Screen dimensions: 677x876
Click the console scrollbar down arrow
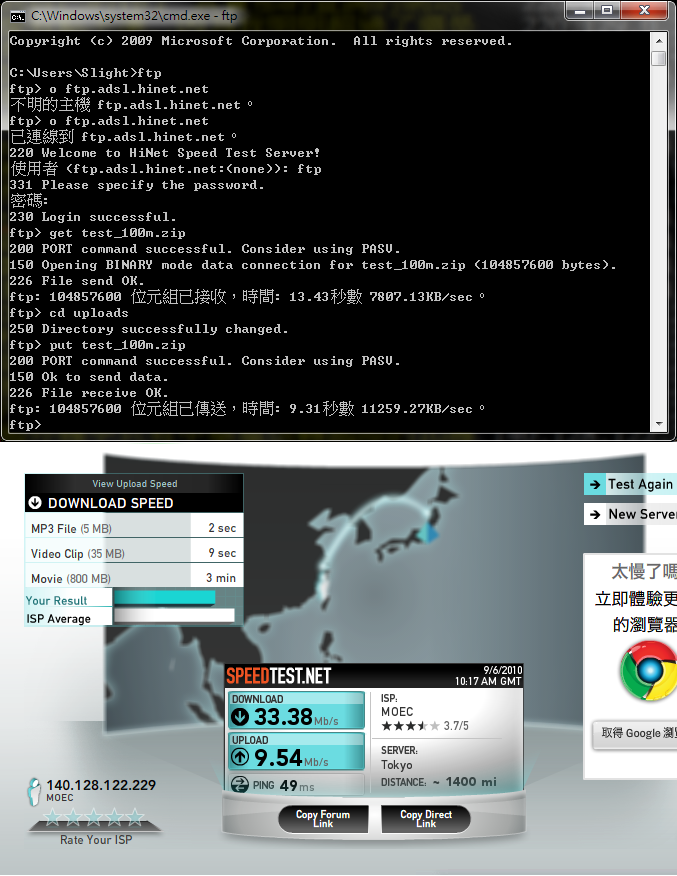point(659,424)
